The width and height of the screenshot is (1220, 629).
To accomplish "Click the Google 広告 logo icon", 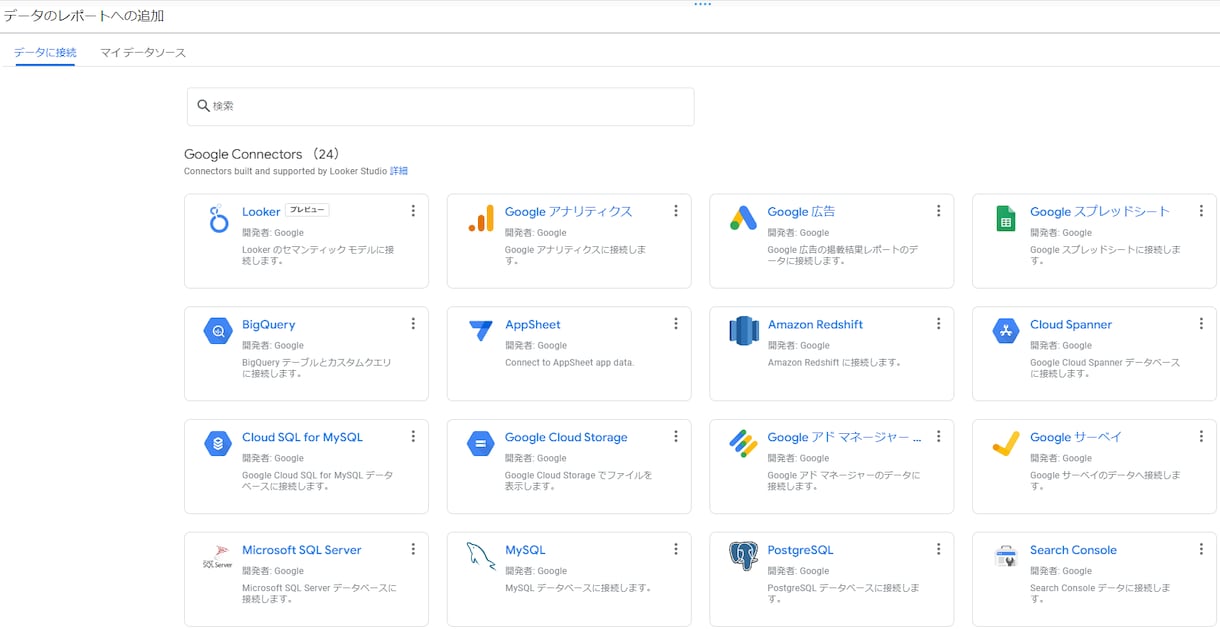I will (743, 218).
